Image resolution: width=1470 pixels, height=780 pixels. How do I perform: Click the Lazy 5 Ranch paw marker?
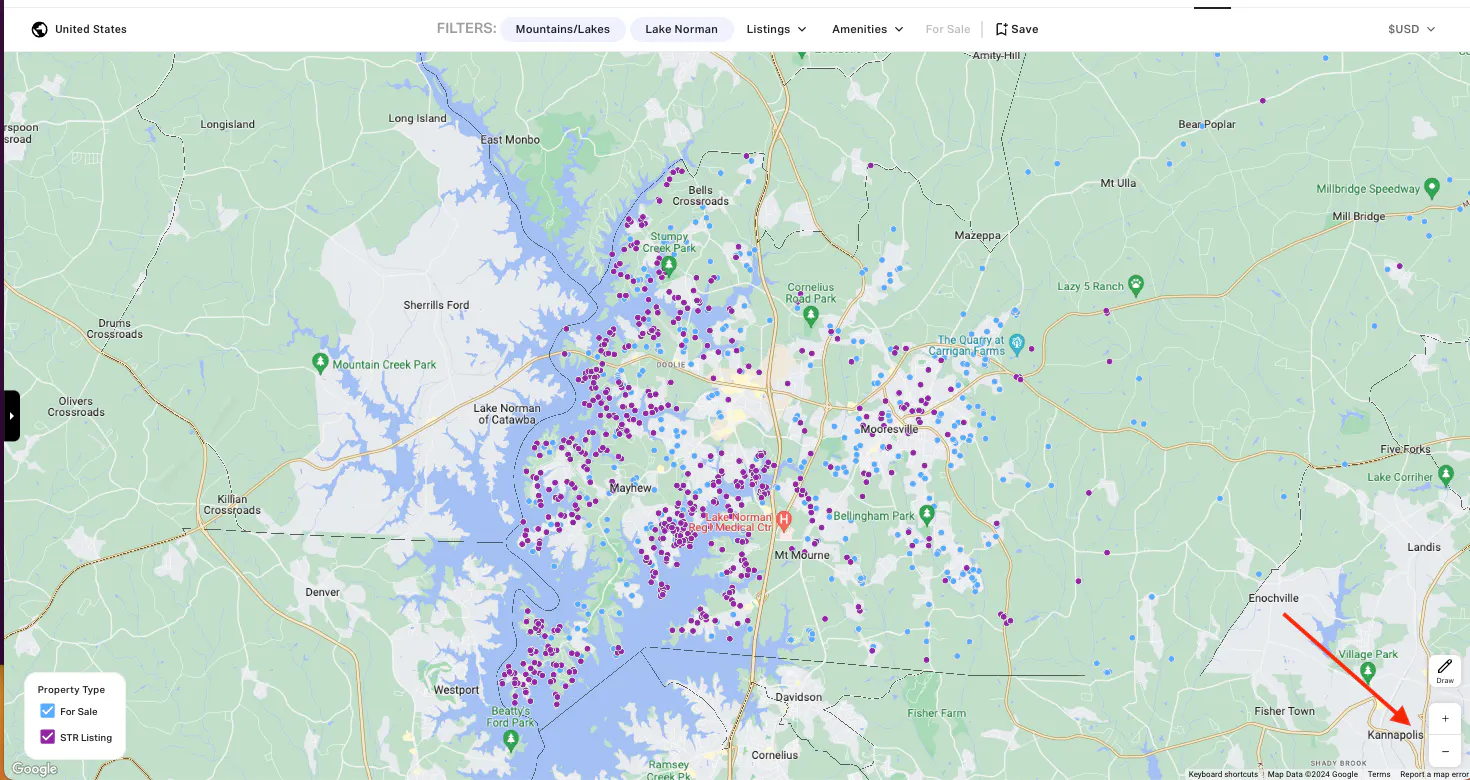click(x=1137, y=285)
